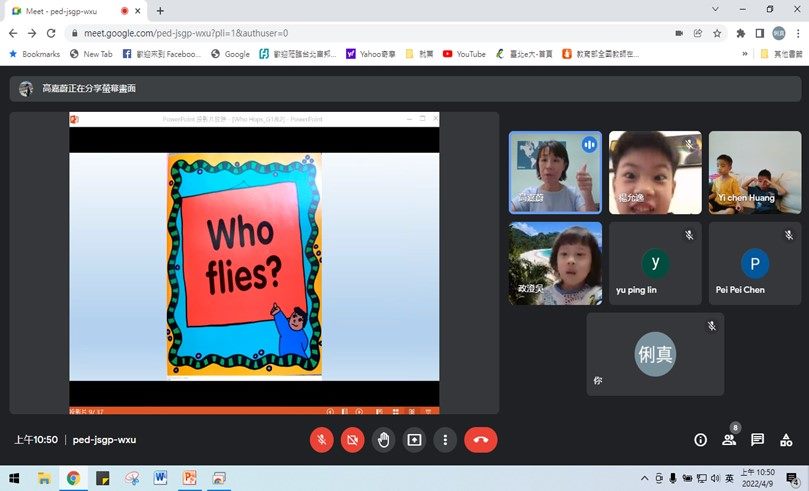Open PowerPoint from Windows taskbar
The height and width of the screenshot is (491, 809).
189,478
